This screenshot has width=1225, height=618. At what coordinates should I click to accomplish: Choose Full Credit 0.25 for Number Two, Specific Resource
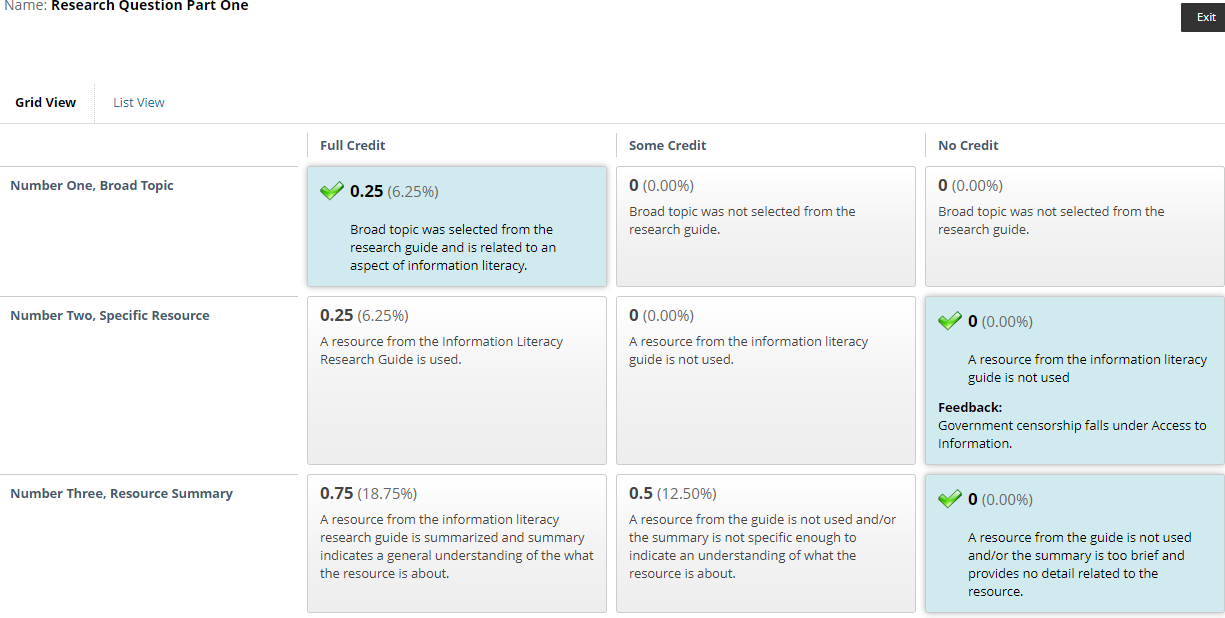tap(457, 380)
